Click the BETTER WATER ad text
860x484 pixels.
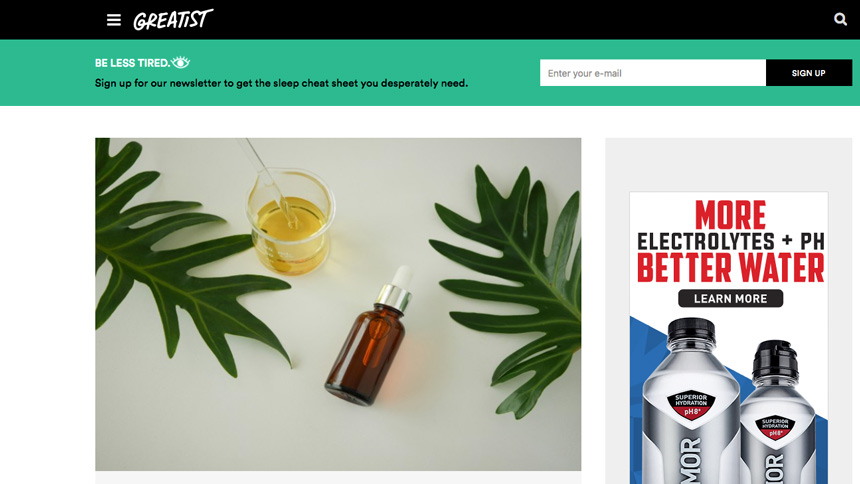tap(730, 268)
